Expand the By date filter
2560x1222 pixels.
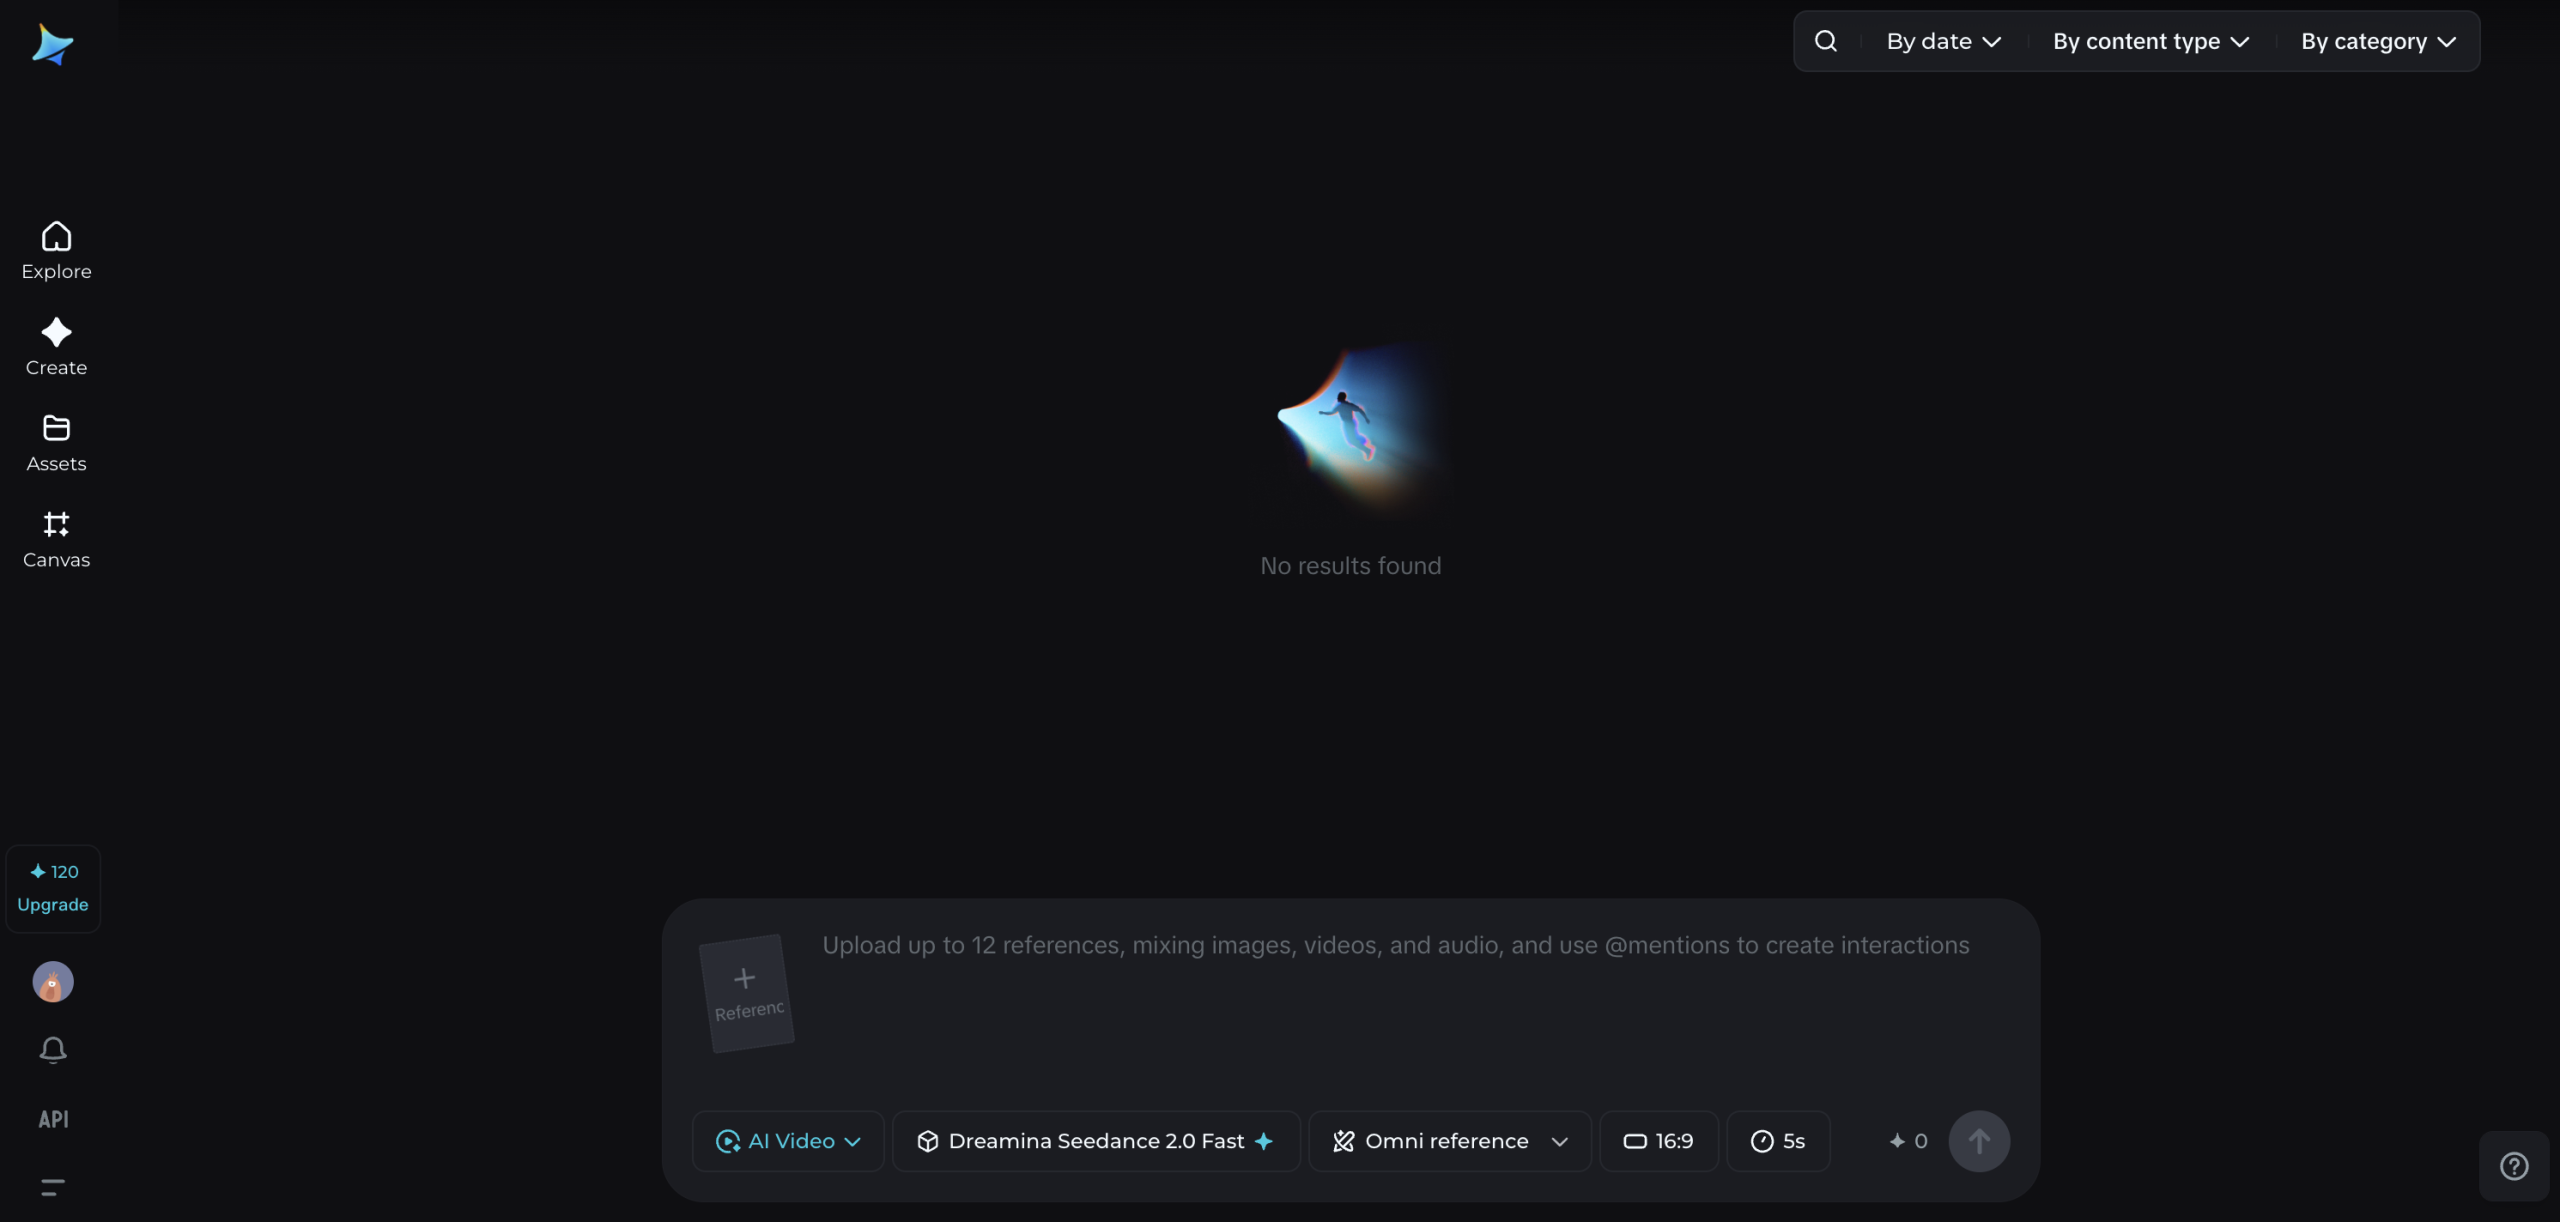point(1943,41)
